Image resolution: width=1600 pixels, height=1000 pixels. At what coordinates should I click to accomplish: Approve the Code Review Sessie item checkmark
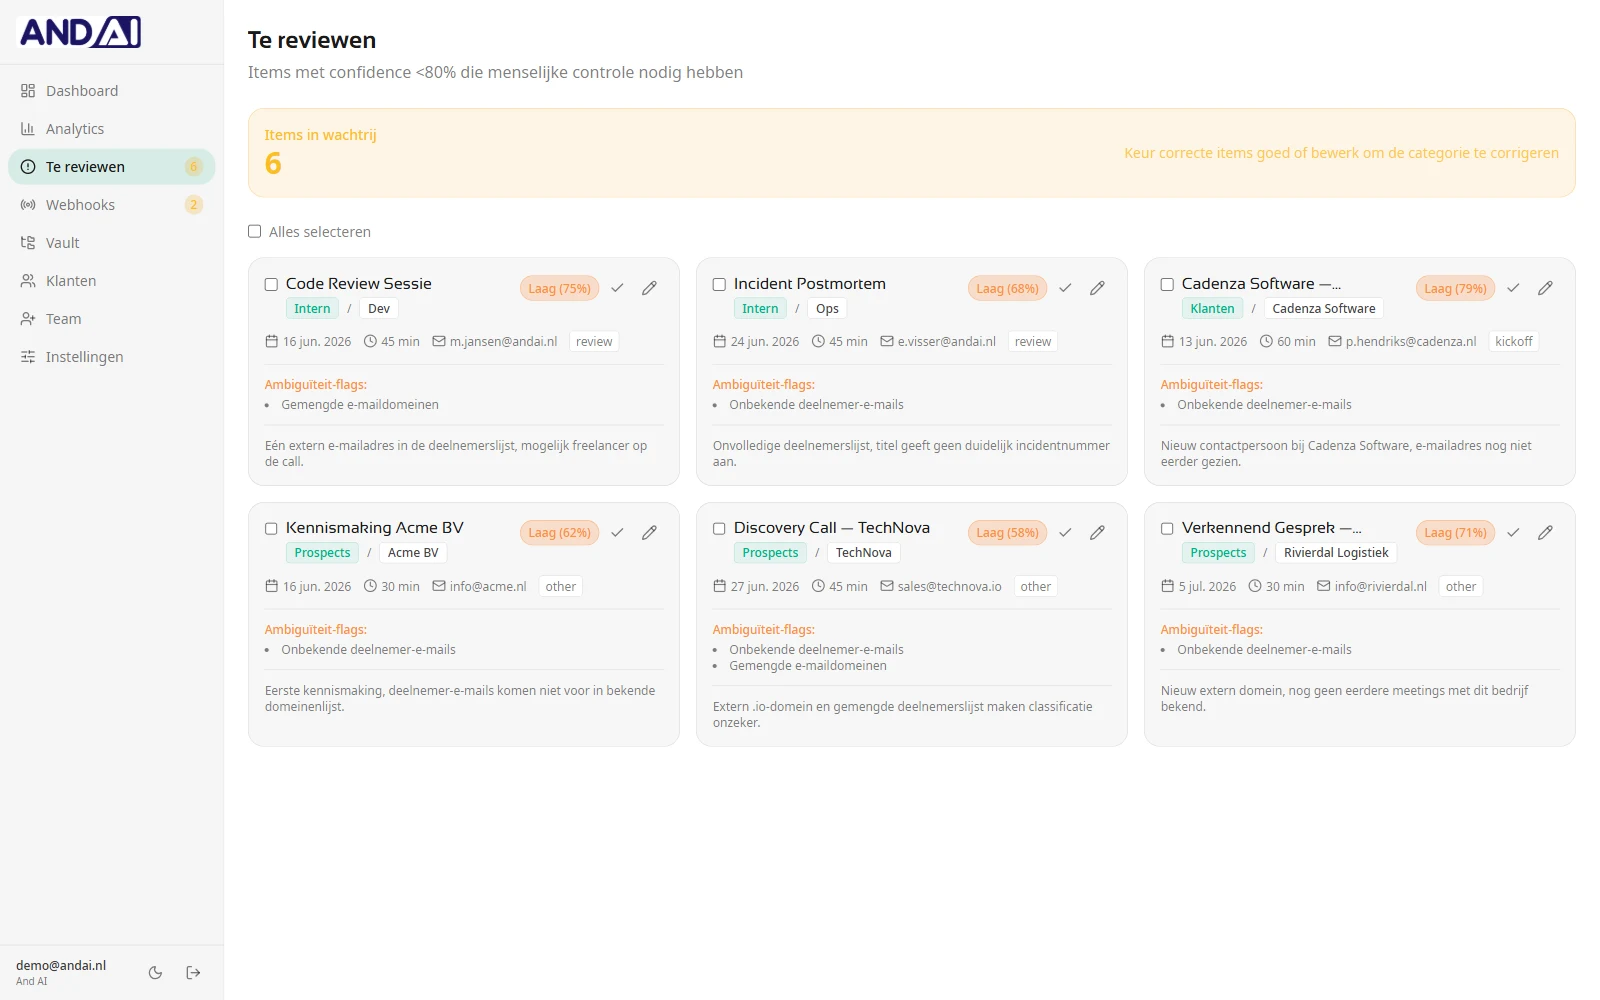[x=617, y=288]
